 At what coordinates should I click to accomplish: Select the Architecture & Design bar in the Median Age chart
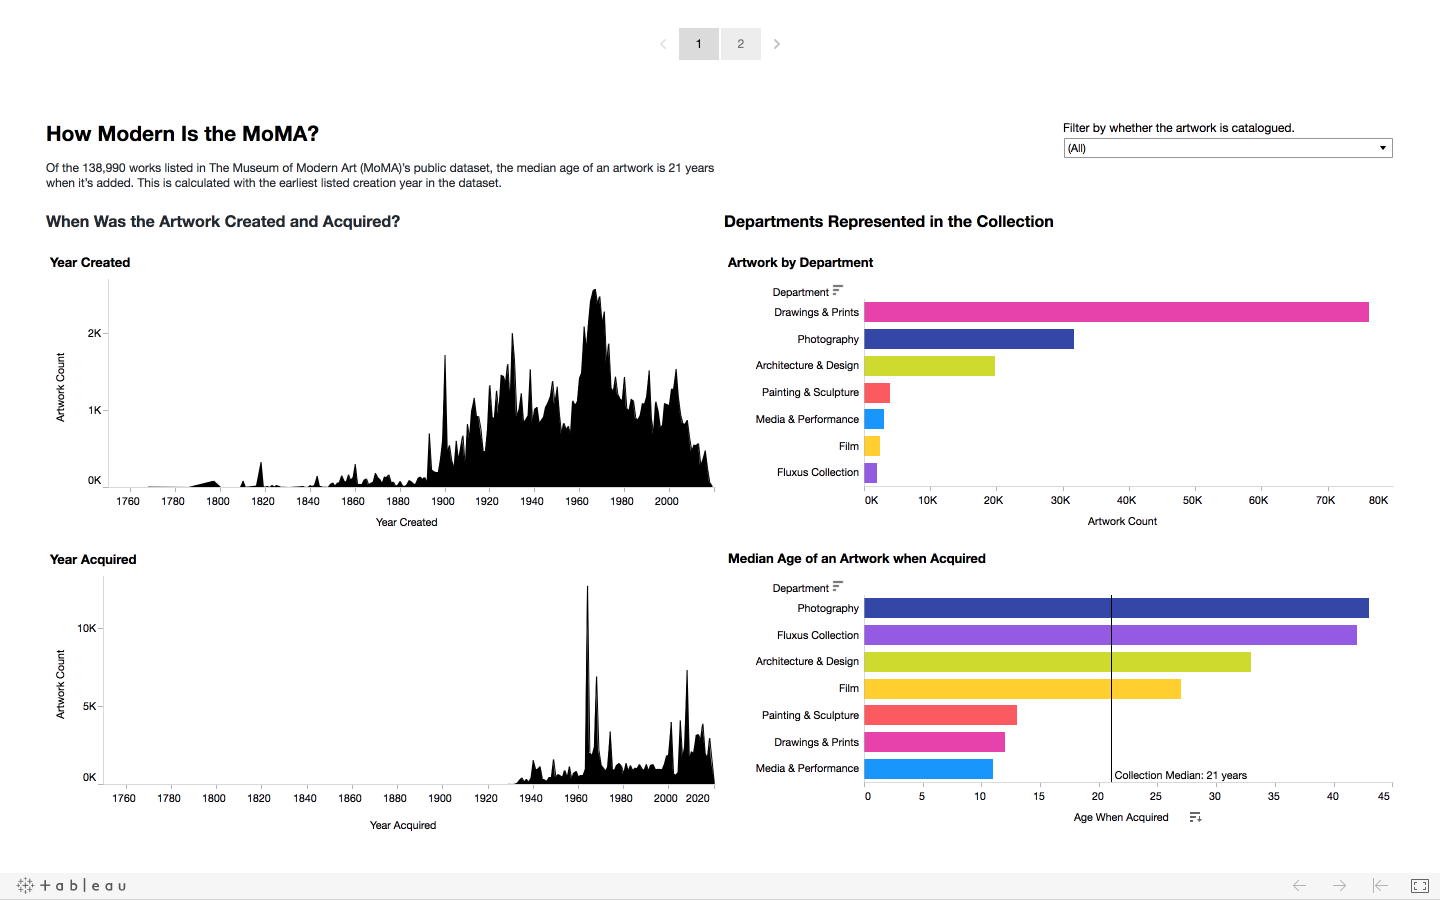point(1057,662)
